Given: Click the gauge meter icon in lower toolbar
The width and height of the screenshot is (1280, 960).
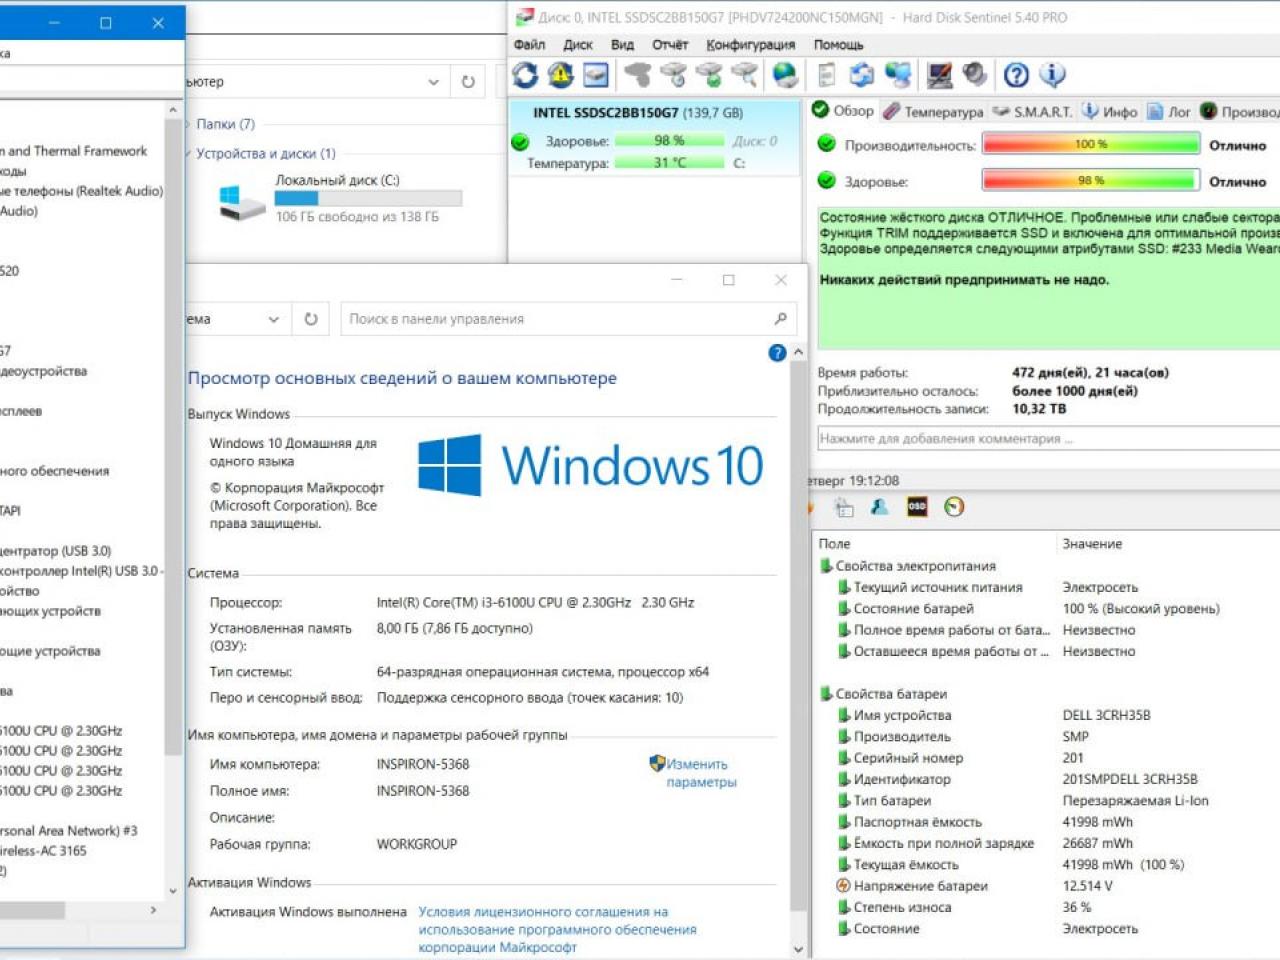Looking at the screenshot, I should (954, 507).
